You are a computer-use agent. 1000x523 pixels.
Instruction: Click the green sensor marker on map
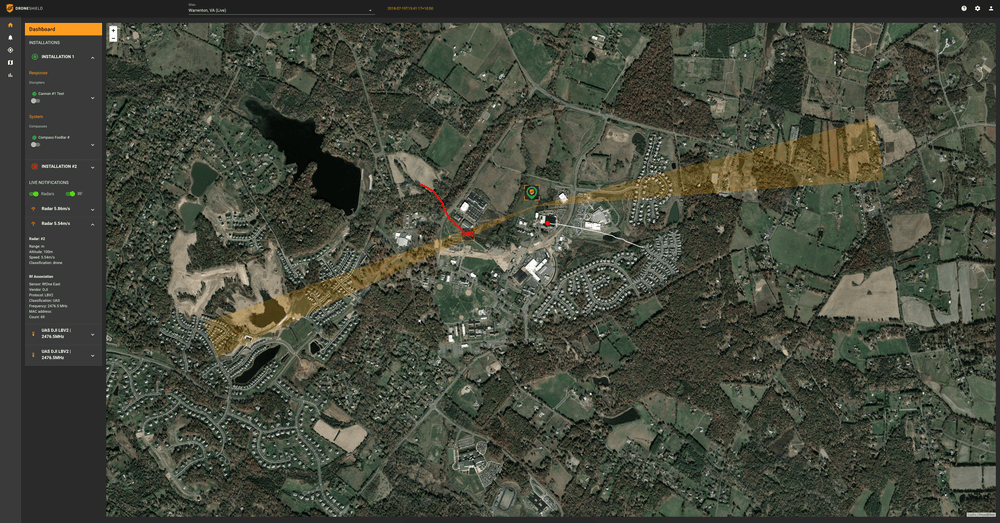(x=531, y=191)
